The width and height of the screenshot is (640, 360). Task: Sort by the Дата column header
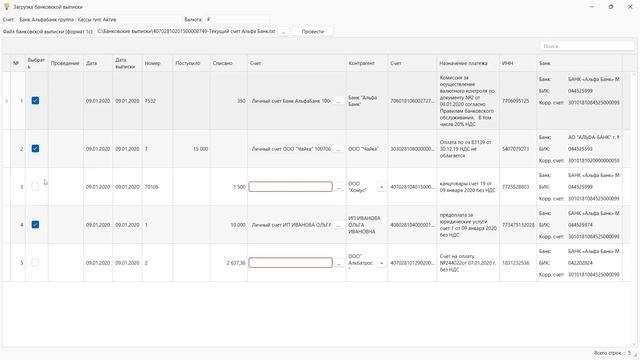coord(98,63)
